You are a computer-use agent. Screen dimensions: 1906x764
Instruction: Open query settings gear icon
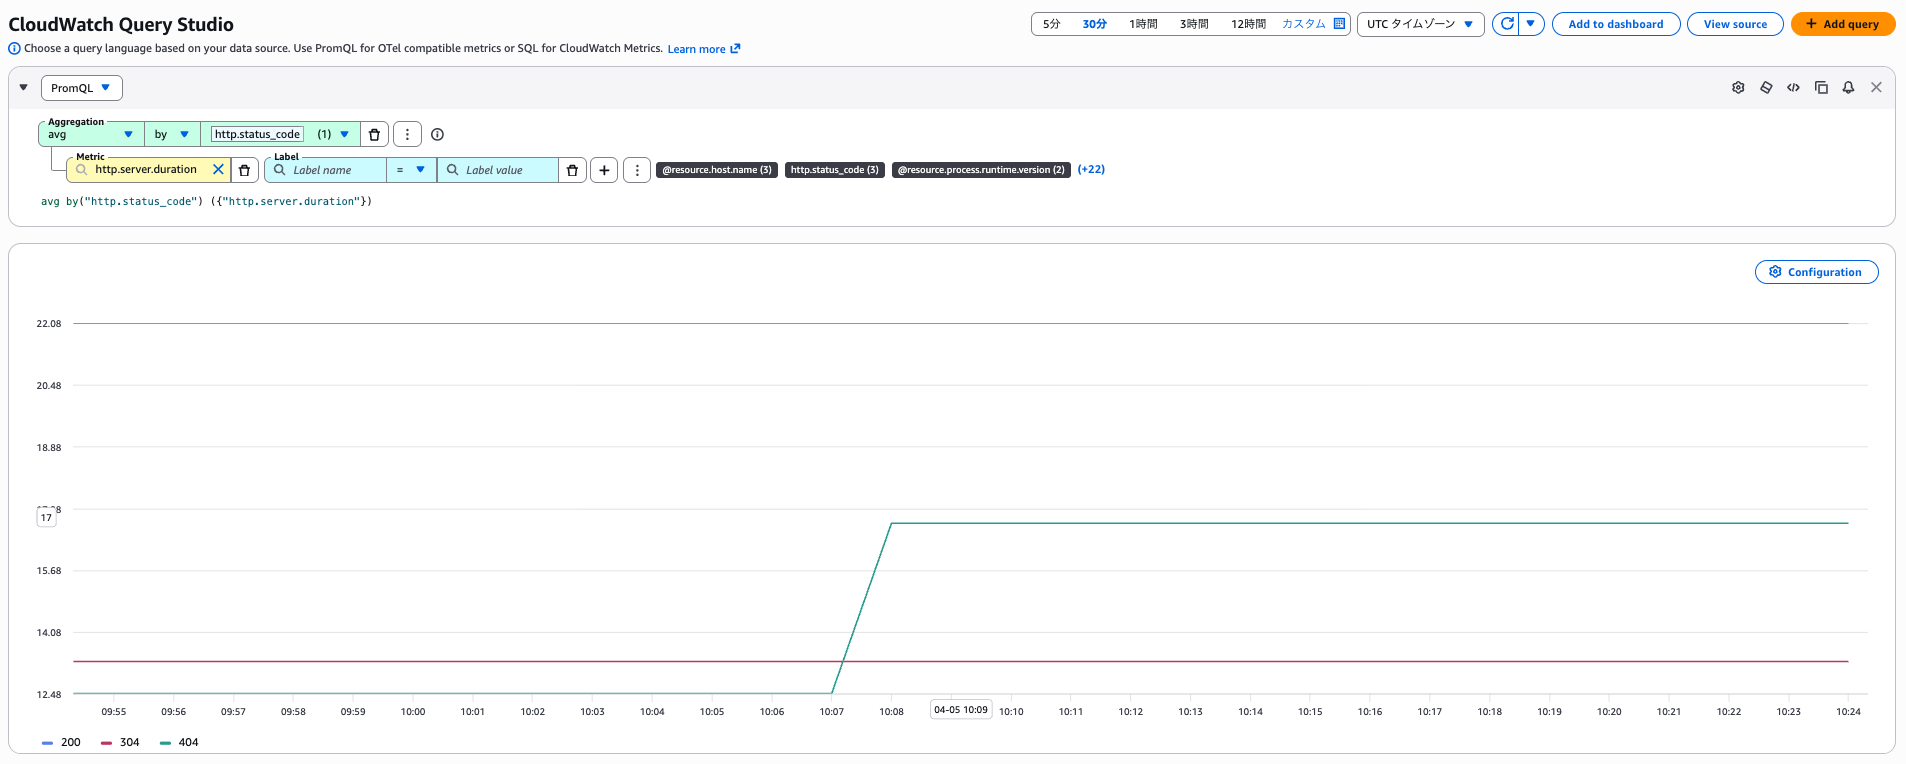click(1738, 88)
